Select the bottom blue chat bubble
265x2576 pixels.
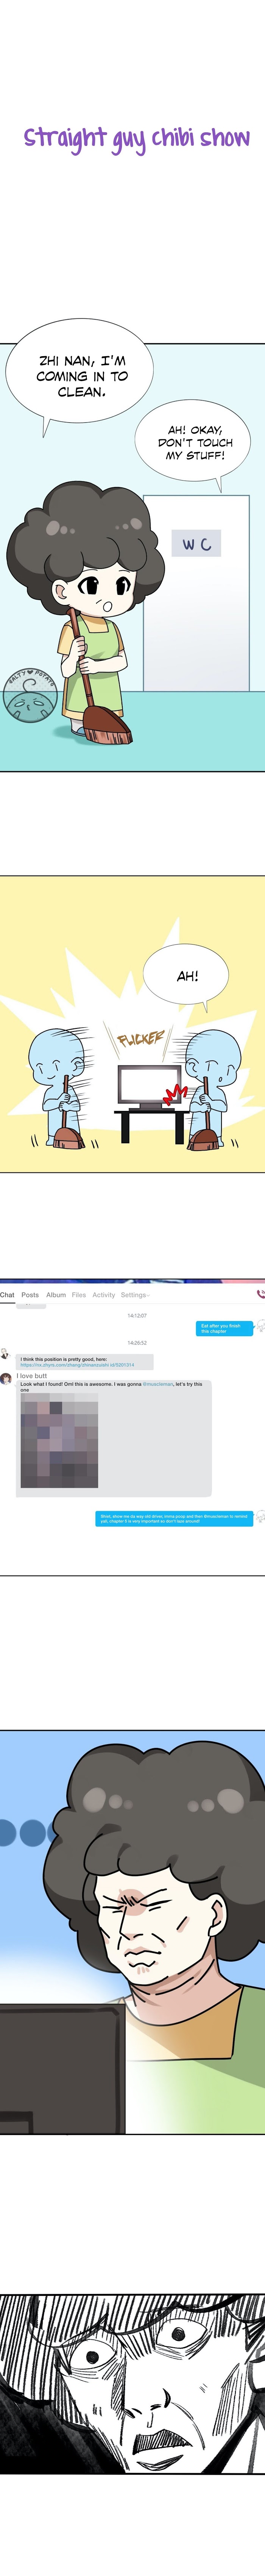(174, 1518)
